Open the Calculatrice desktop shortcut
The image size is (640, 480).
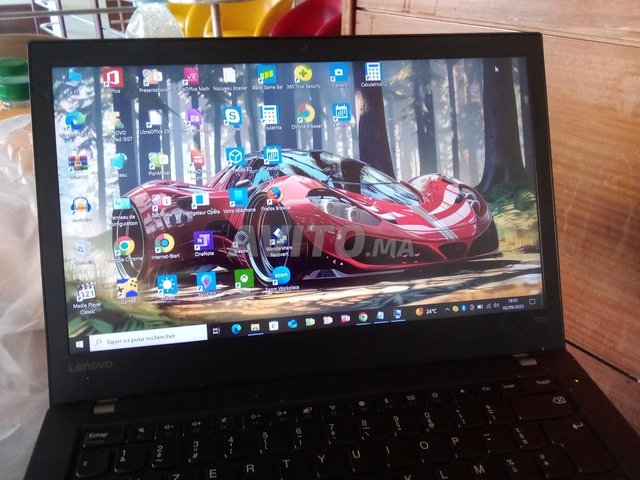(x=269, y=118)
